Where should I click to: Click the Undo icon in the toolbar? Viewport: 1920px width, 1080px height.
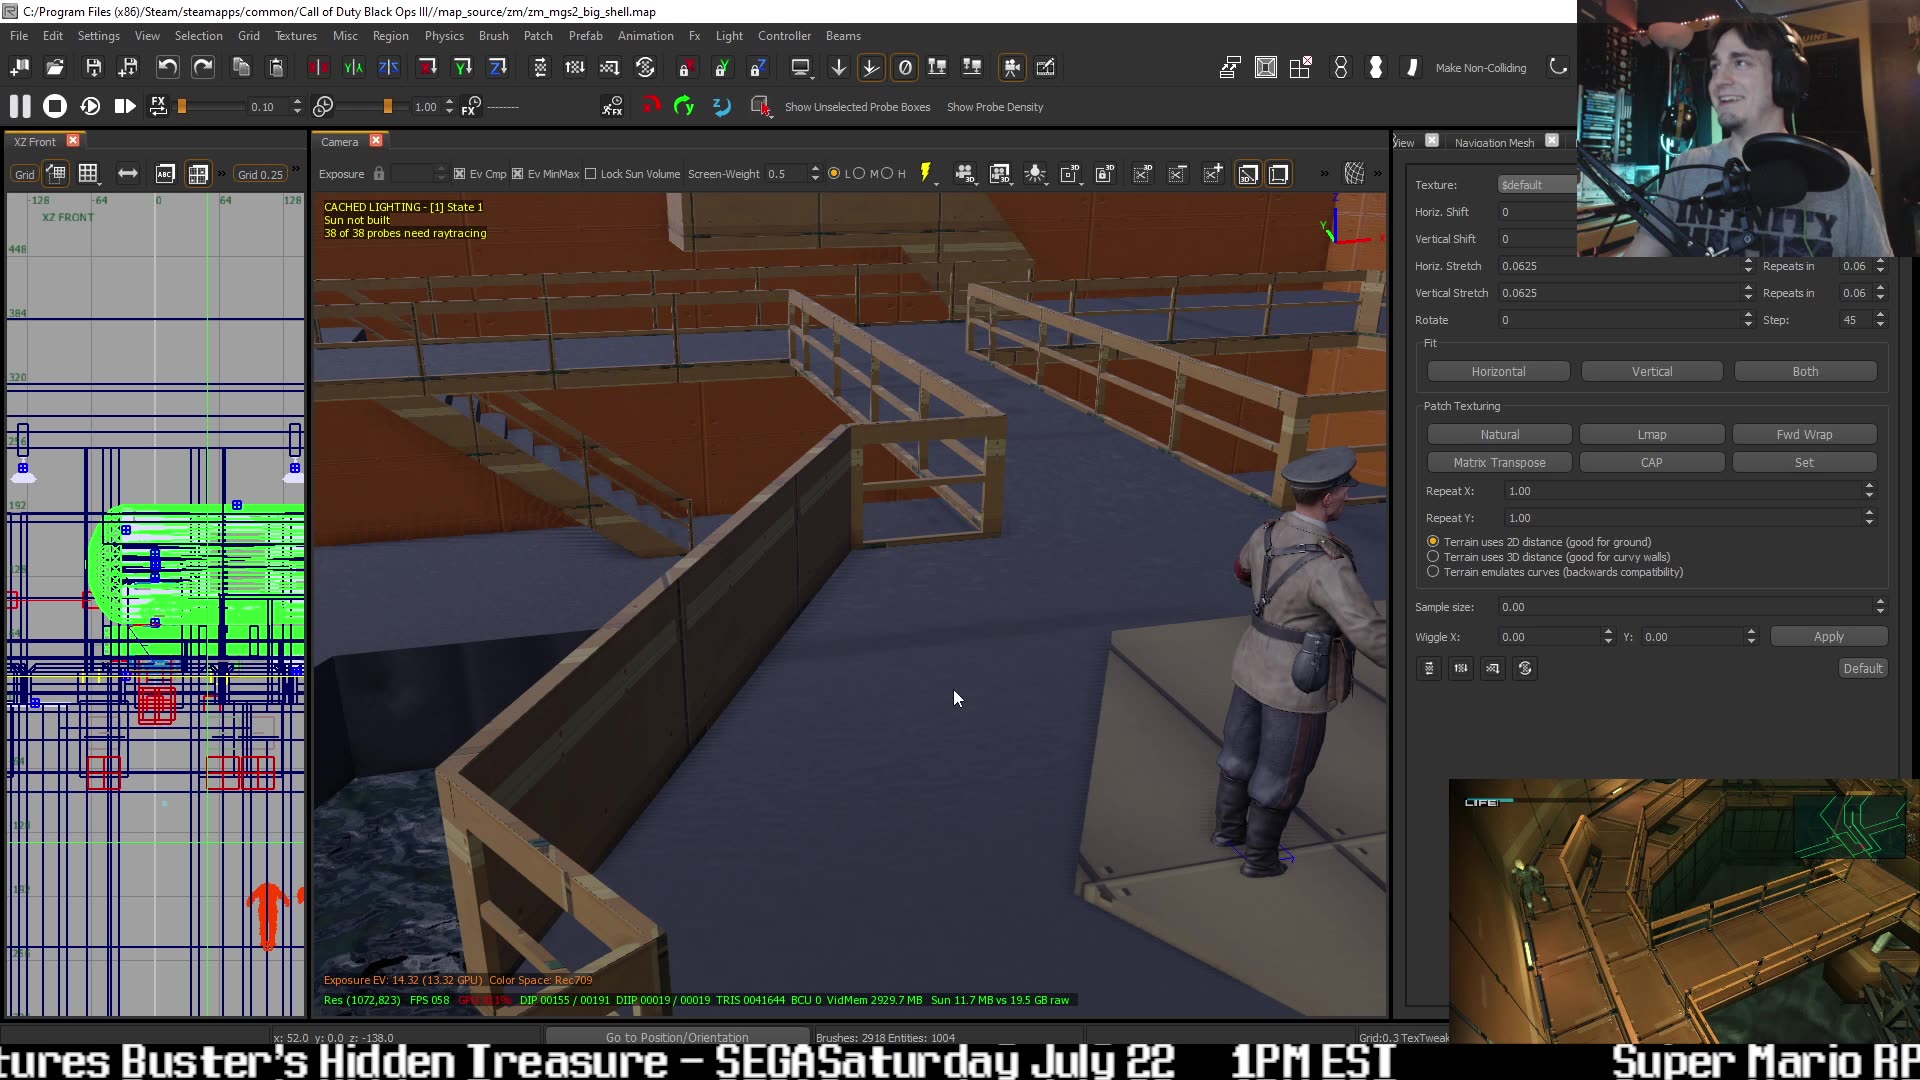click(167, 67)
